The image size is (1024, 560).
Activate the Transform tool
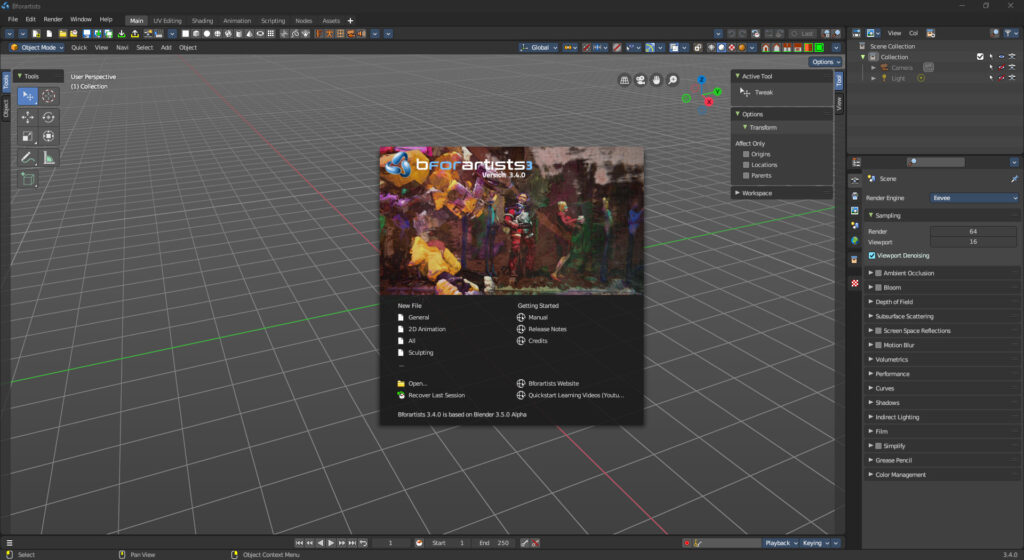click(x=49, y=136)
